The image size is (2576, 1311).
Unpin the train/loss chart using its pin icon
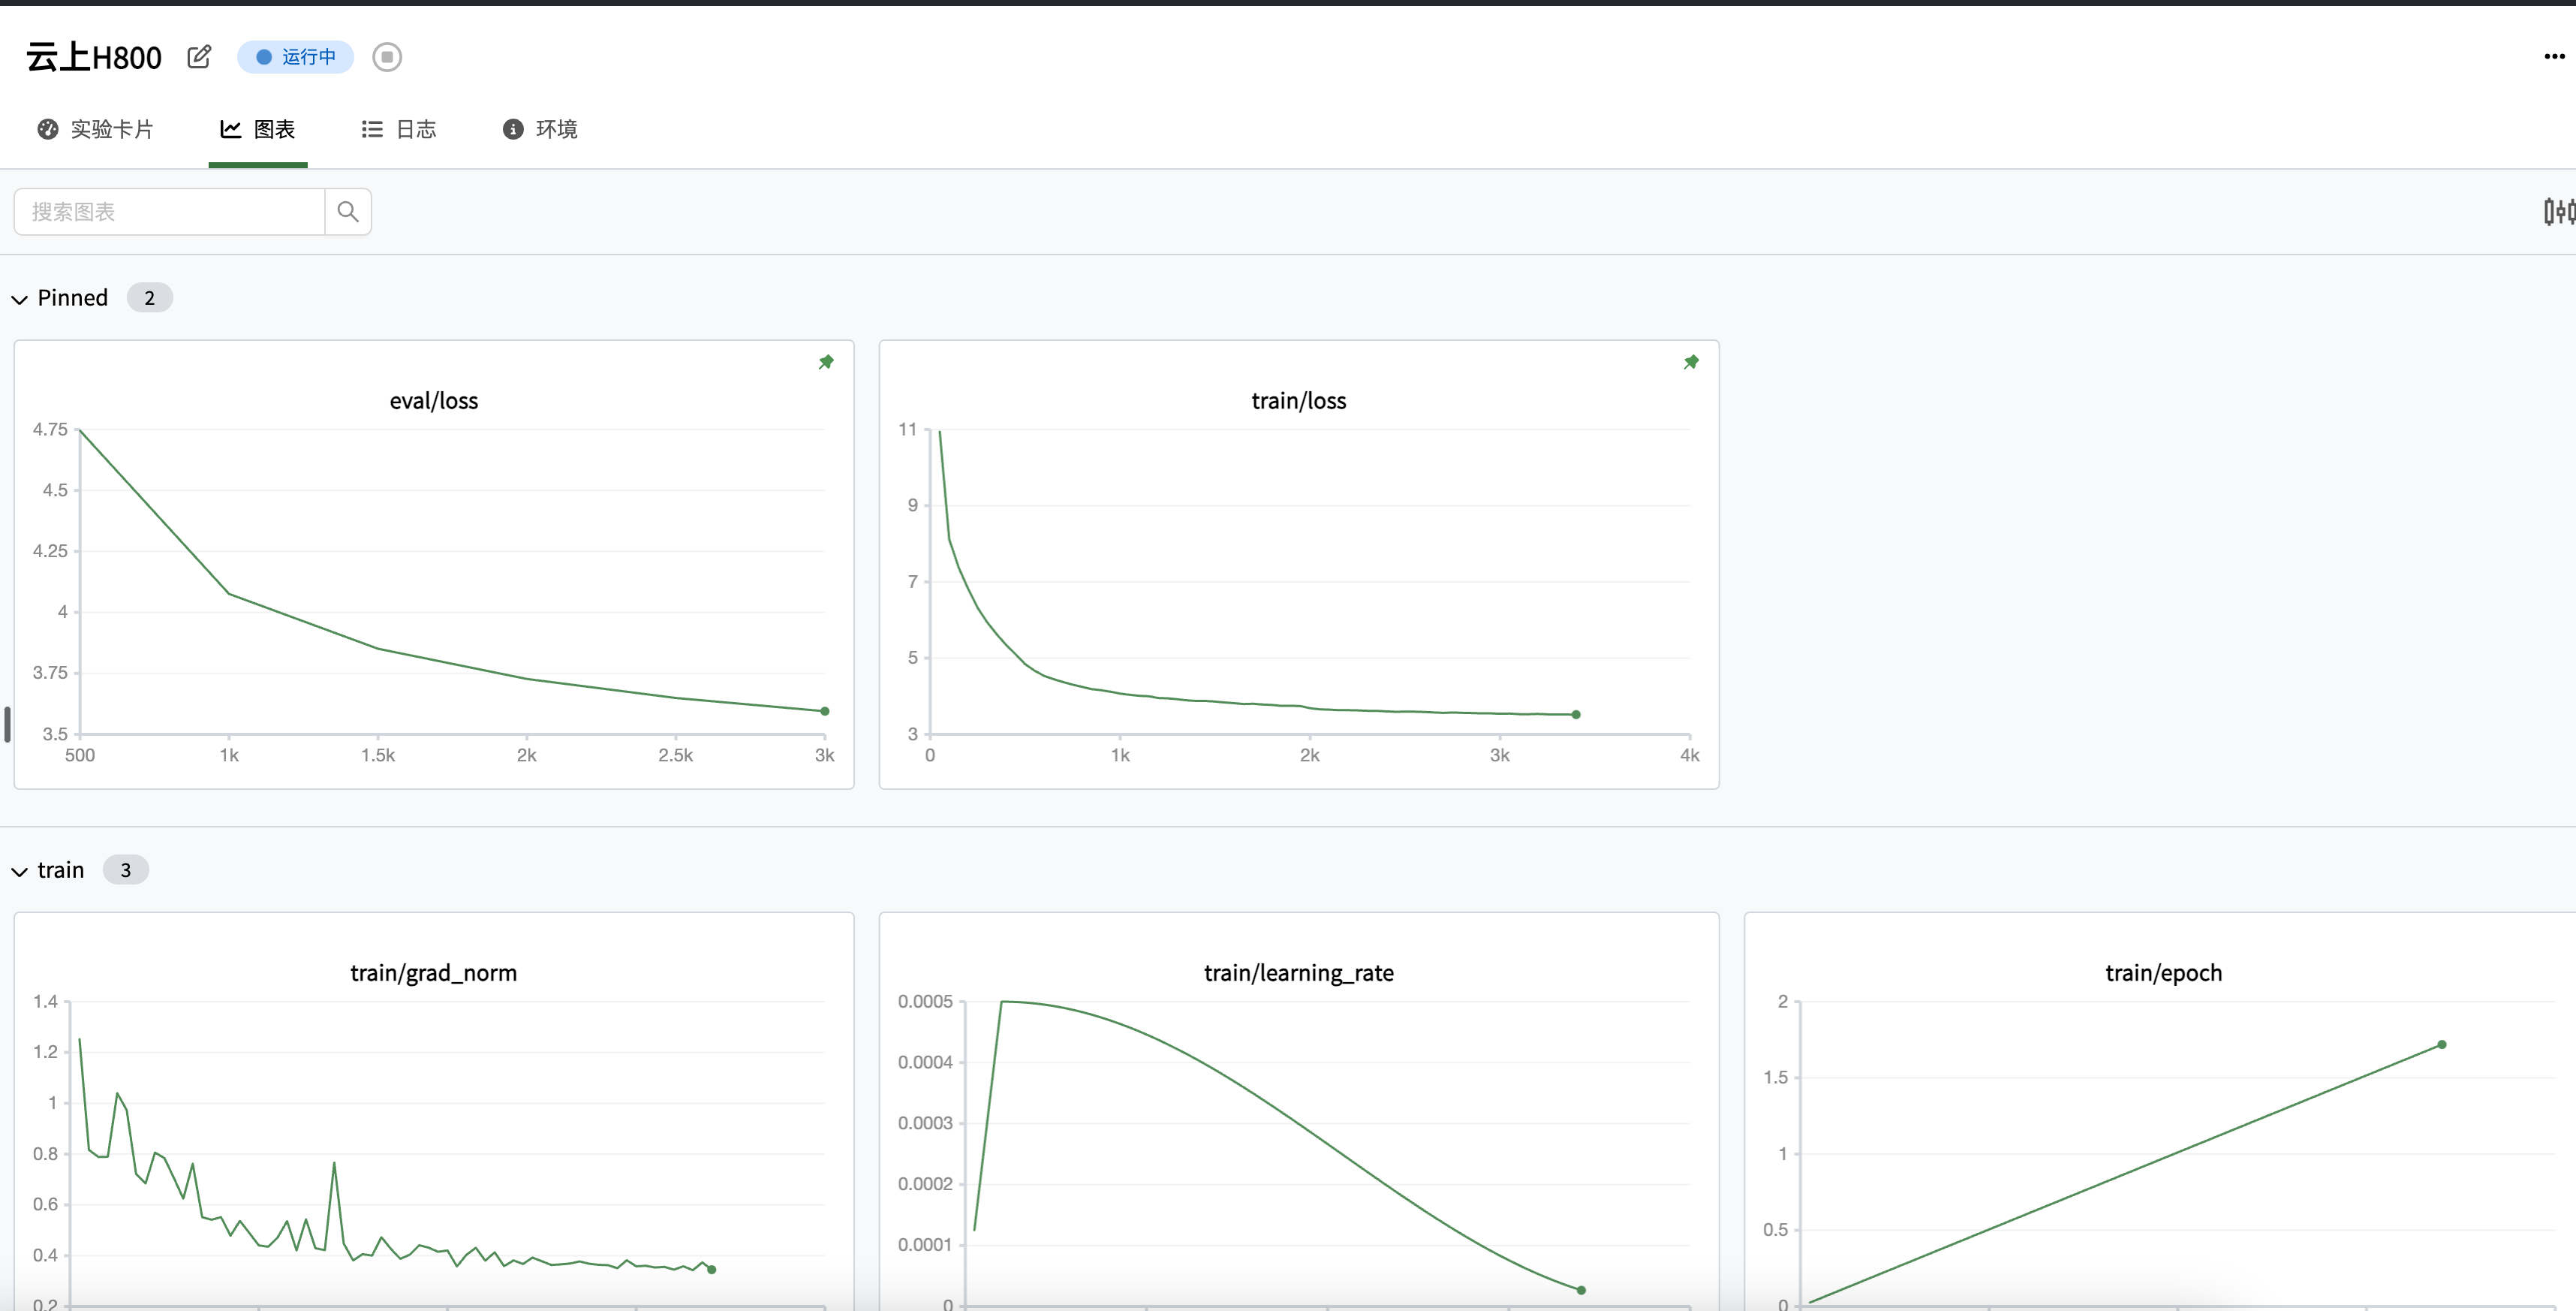1691,362
